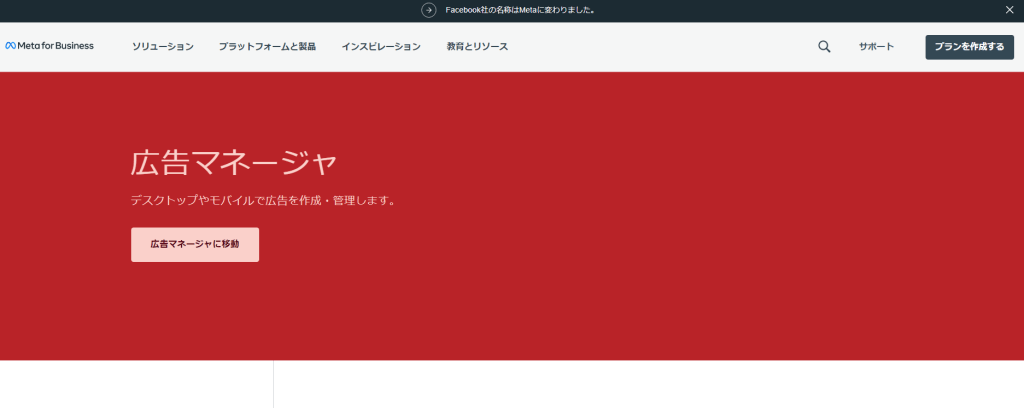Open the ソリューション menu
Image resolution: width=1024 pixels, height=408 pixels.
(x=163, y=47)
